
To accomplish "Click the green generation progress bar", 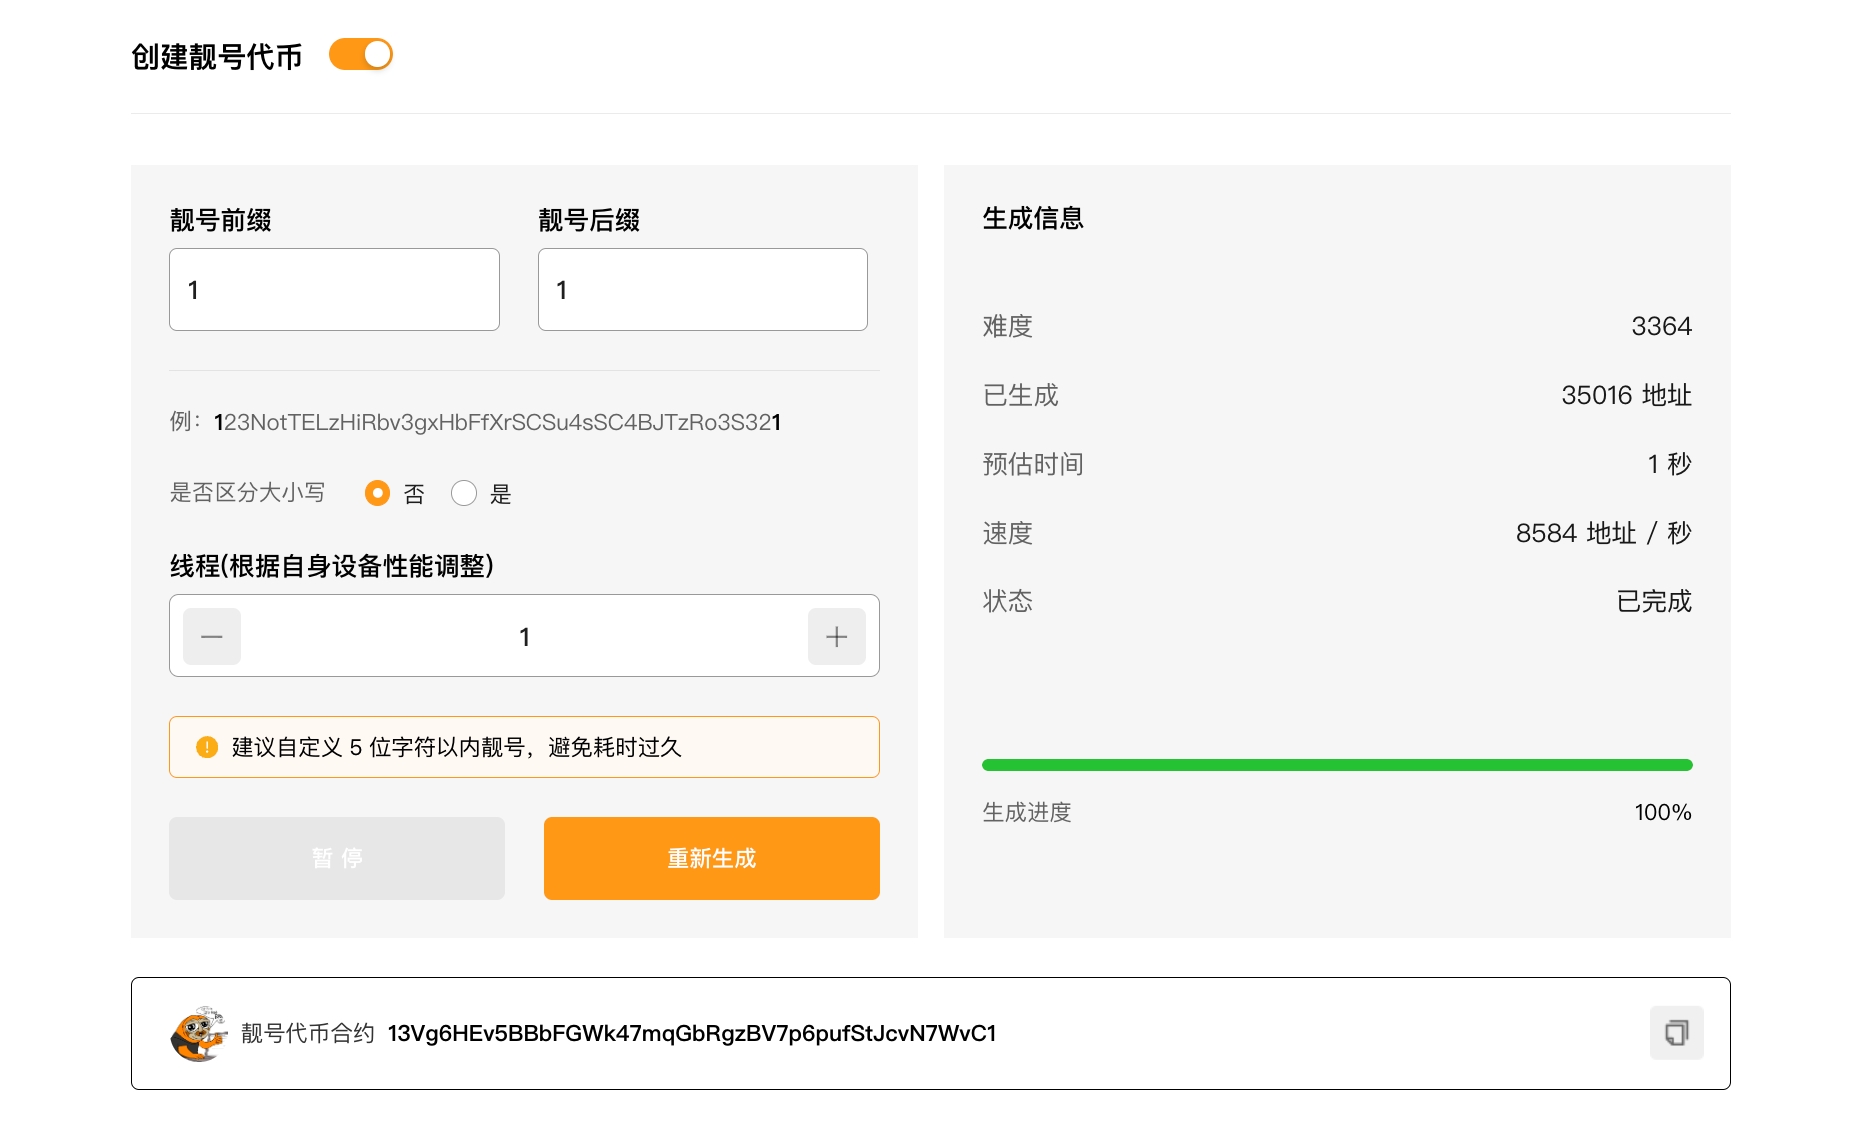I will click(1336, 765).
